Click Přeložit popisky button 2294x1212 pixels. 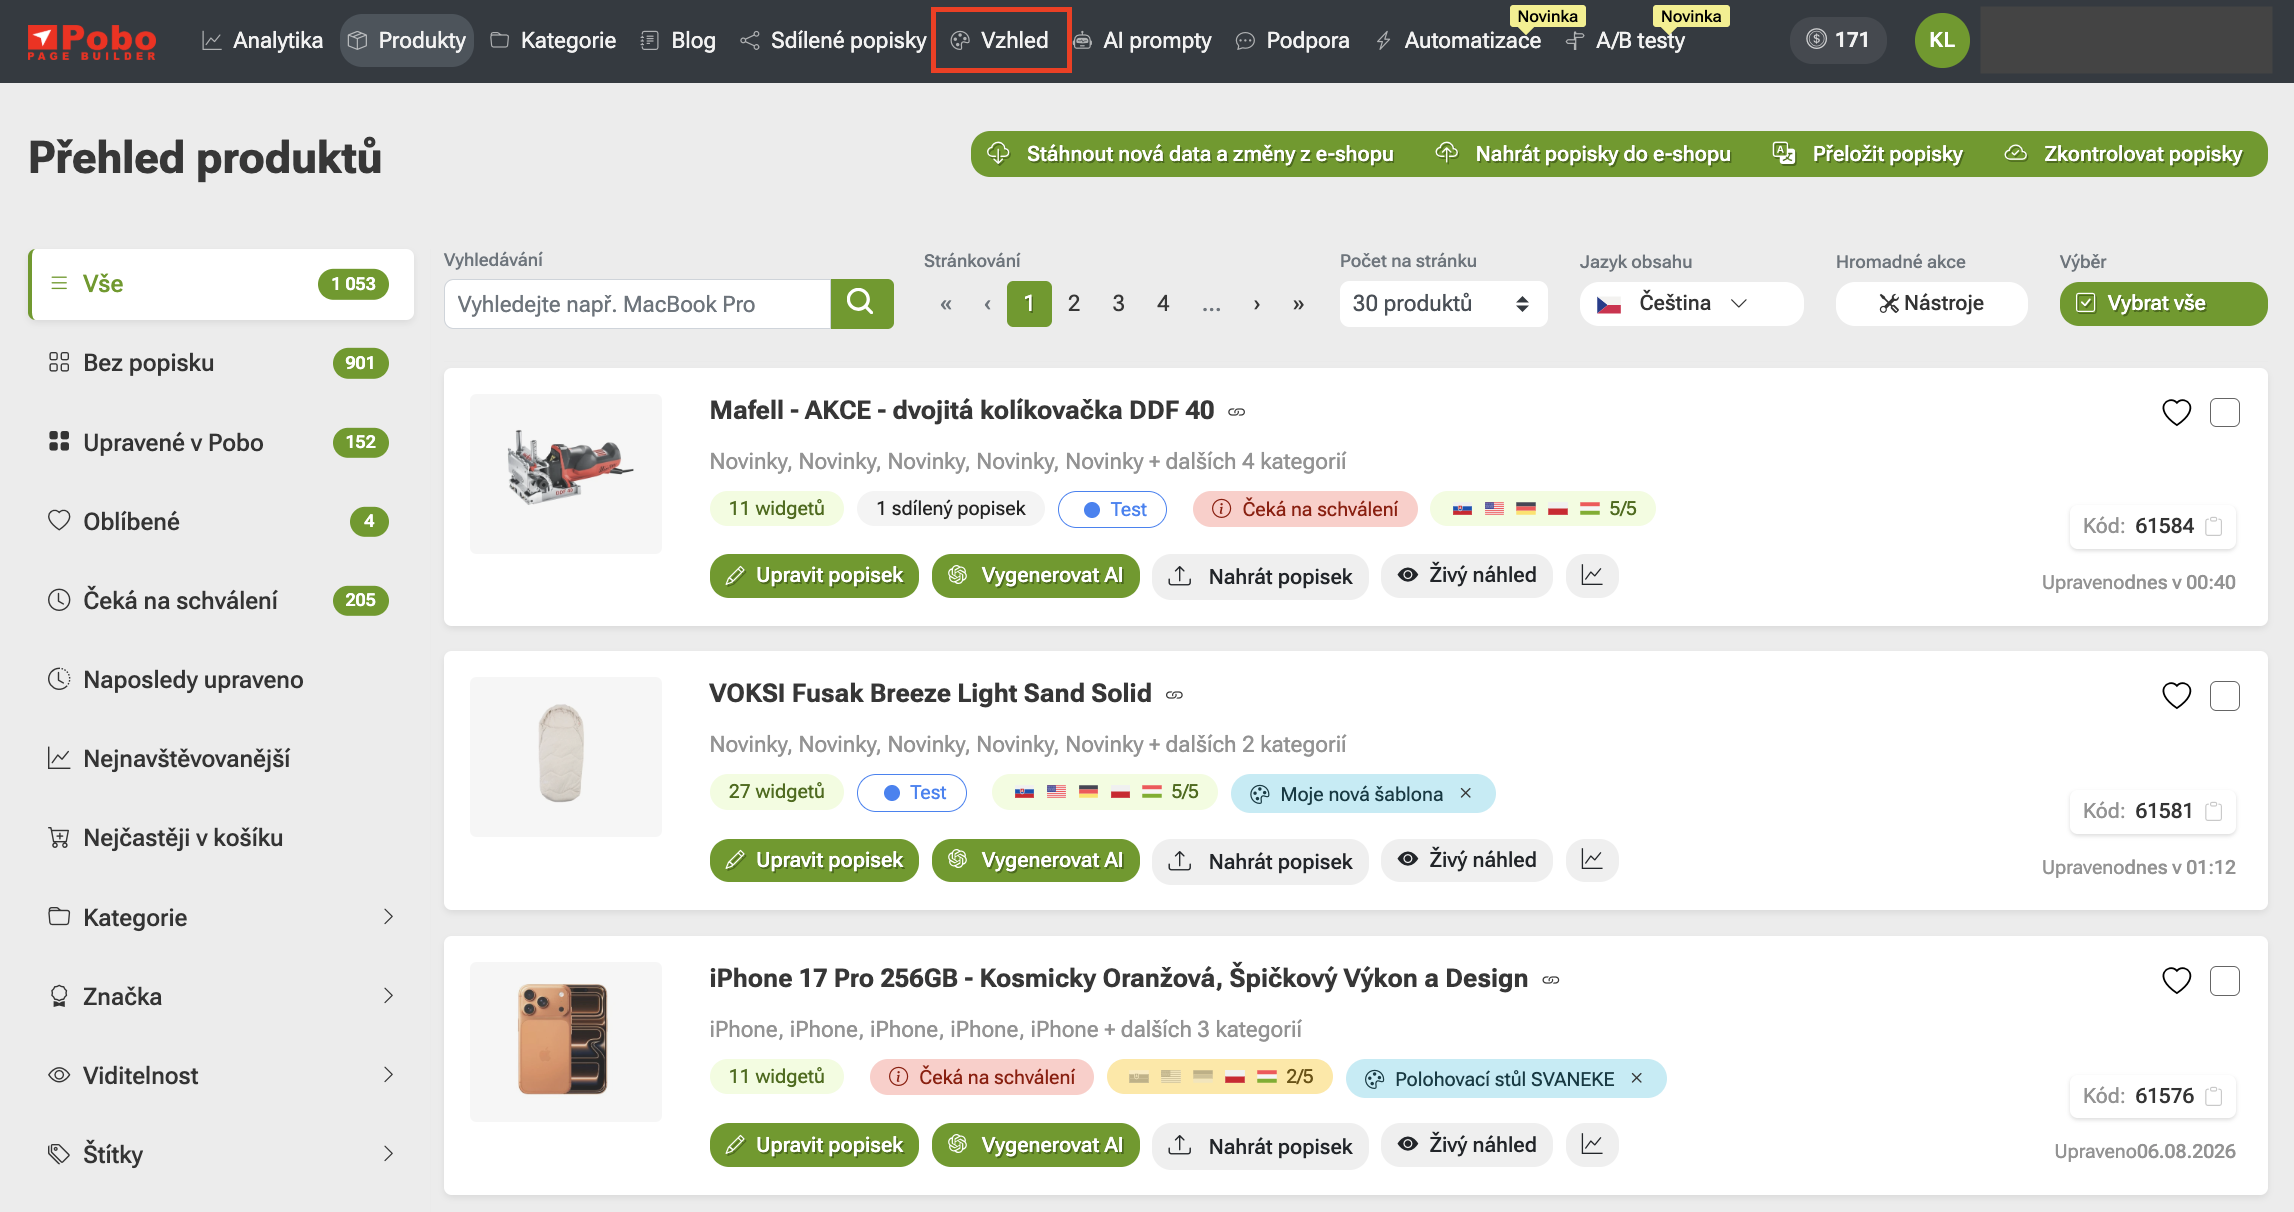click(1868, 154)
